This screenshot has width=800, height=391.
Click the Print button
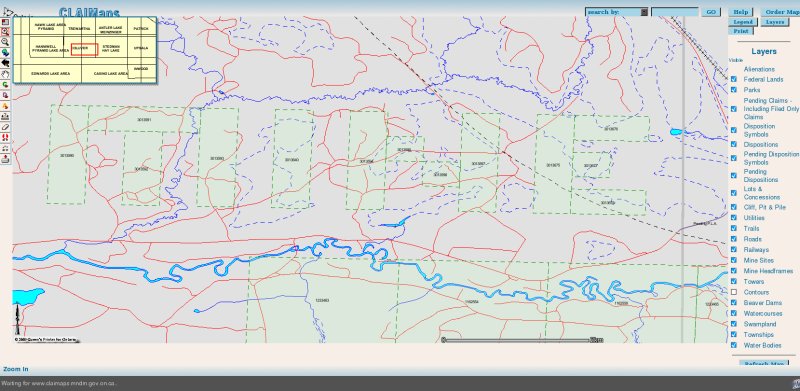click(740, 31)
